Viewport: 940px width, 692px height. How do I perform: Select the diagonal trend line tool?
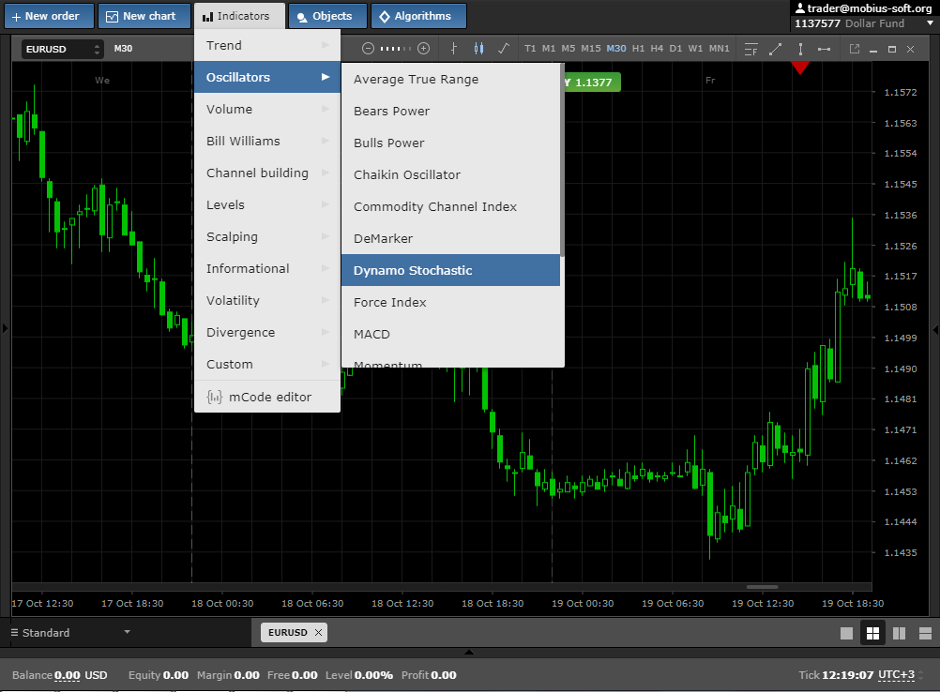775,49
